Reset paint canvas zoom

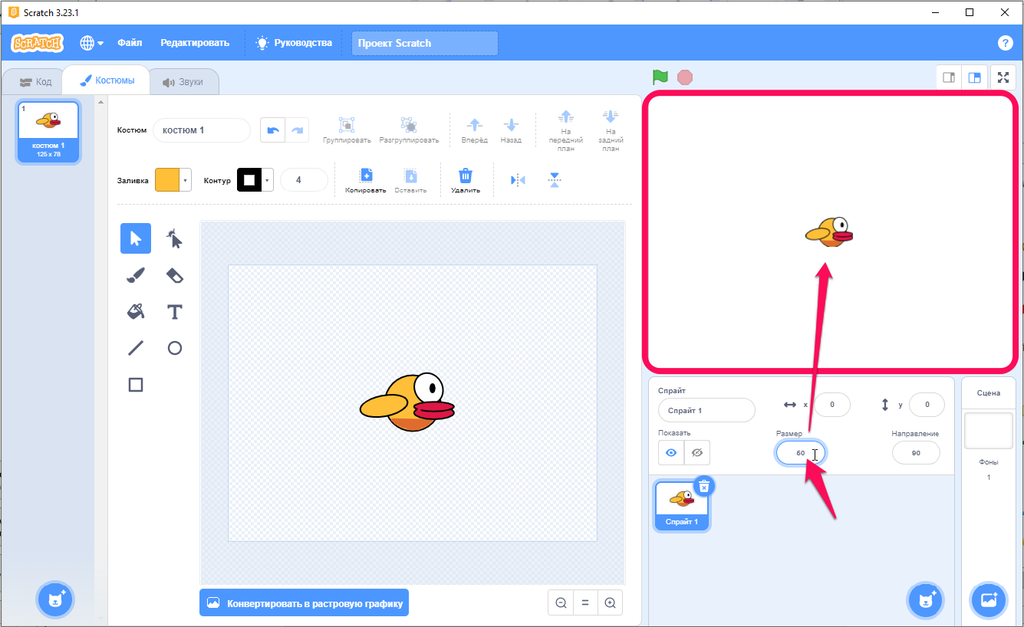coord(585,603)
